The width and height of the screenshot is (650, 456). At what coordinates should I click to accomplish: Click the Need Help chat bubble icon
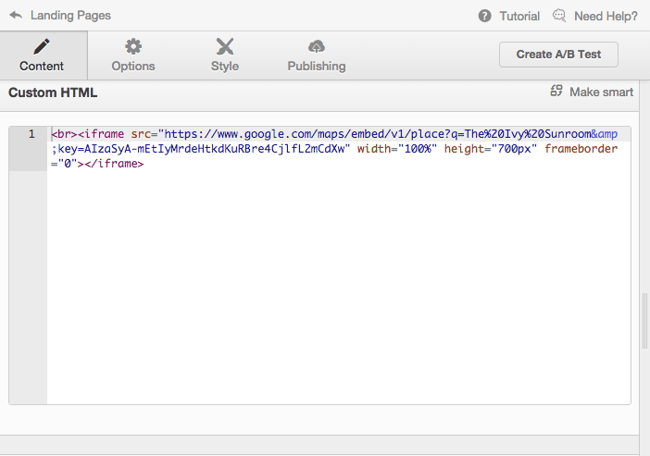pyautogui.click(x=559, y=16)
